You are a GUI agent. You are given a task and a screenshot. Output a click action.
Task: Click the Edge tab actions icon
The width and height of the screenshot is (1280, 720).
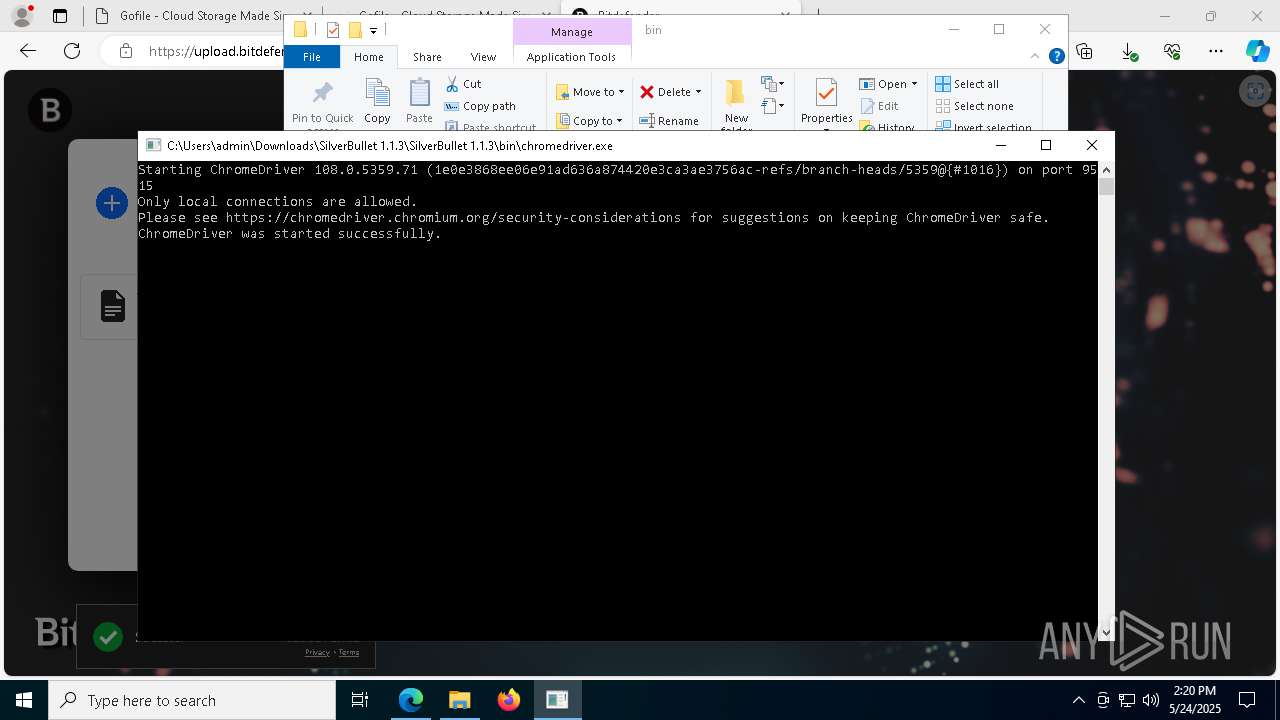60,16
